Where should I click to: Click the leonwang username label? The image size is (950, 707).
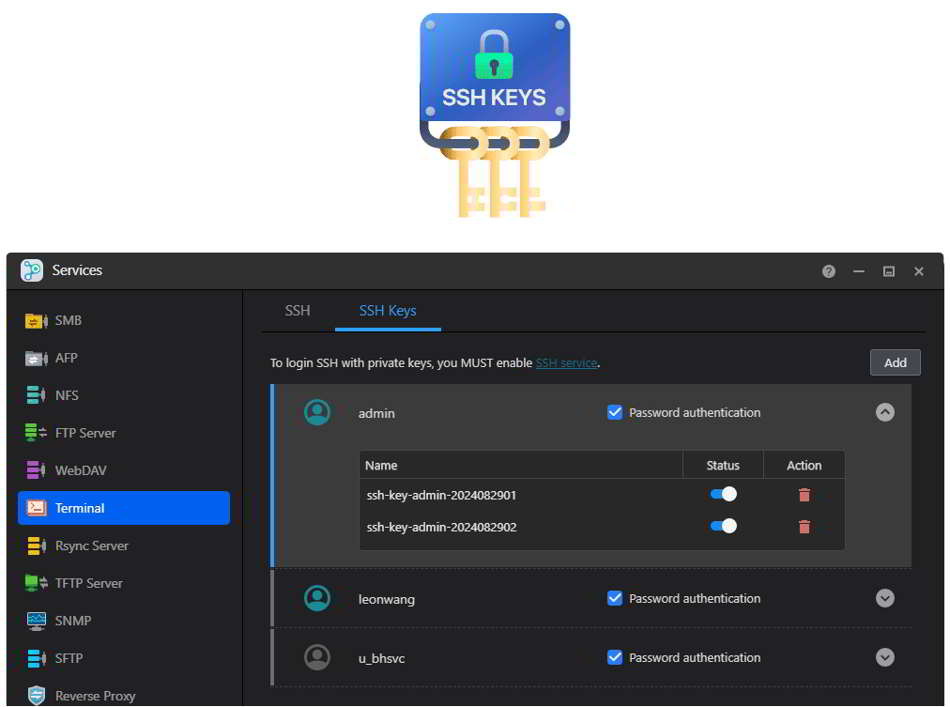tap(387, 599)
